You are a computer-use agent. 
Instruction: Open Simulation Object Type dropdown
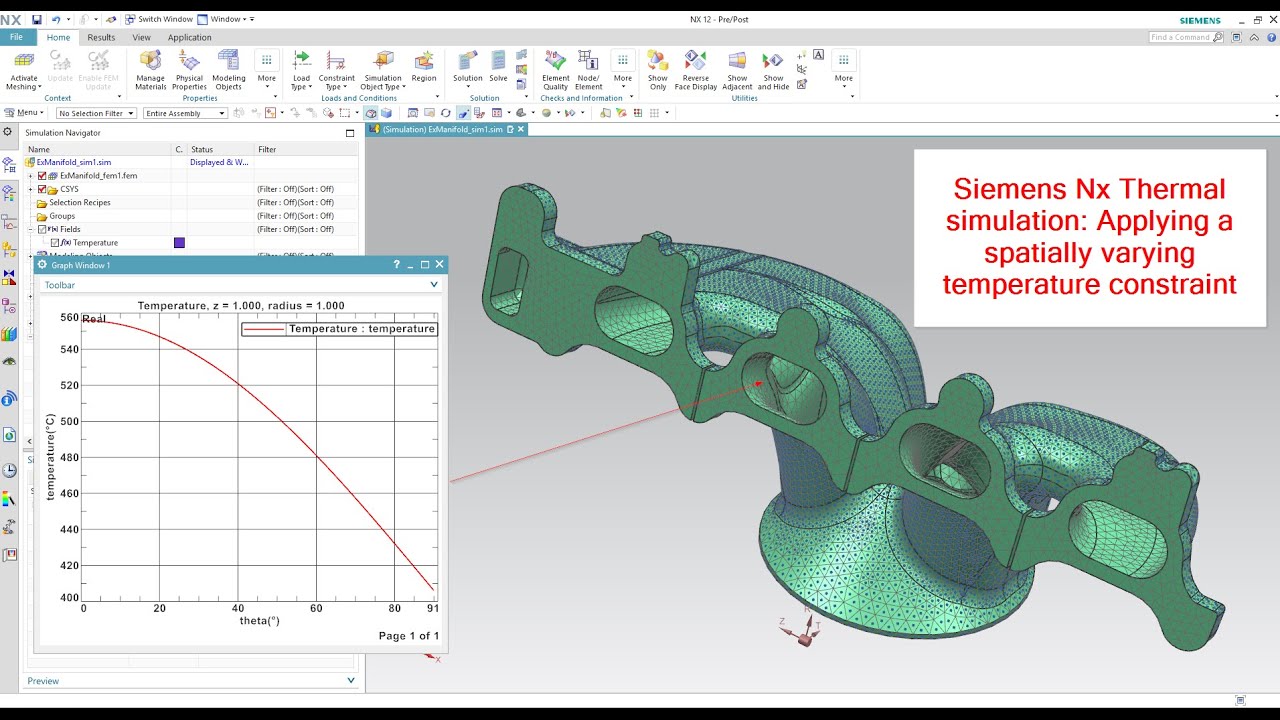(382, 71)
